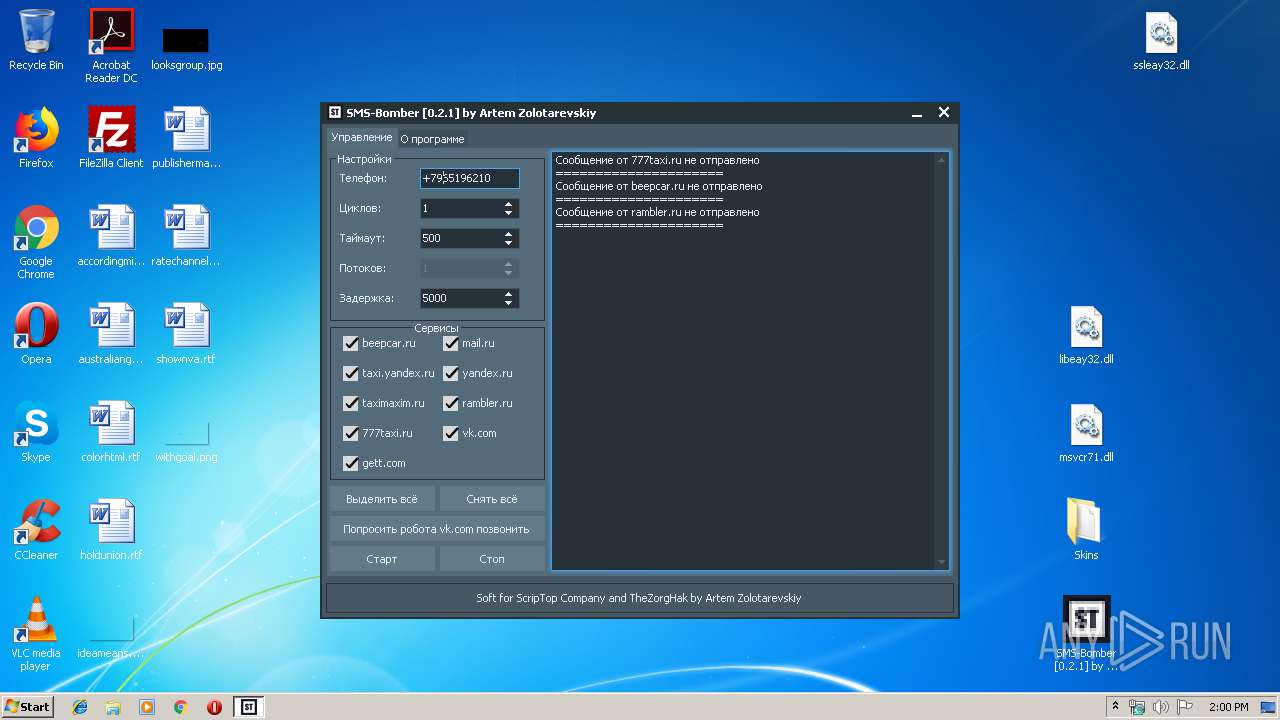The width and height of the screenshot is (1280, 720).
Task: Uncheck 777taxi.ru service
Action: click(x=351, y=433)
